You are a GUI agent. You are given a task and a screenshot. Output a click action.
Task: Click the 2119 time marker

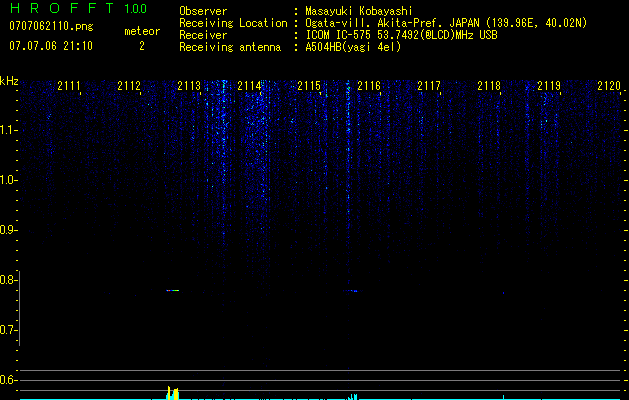pyautogui.click(x=549, y=86)
